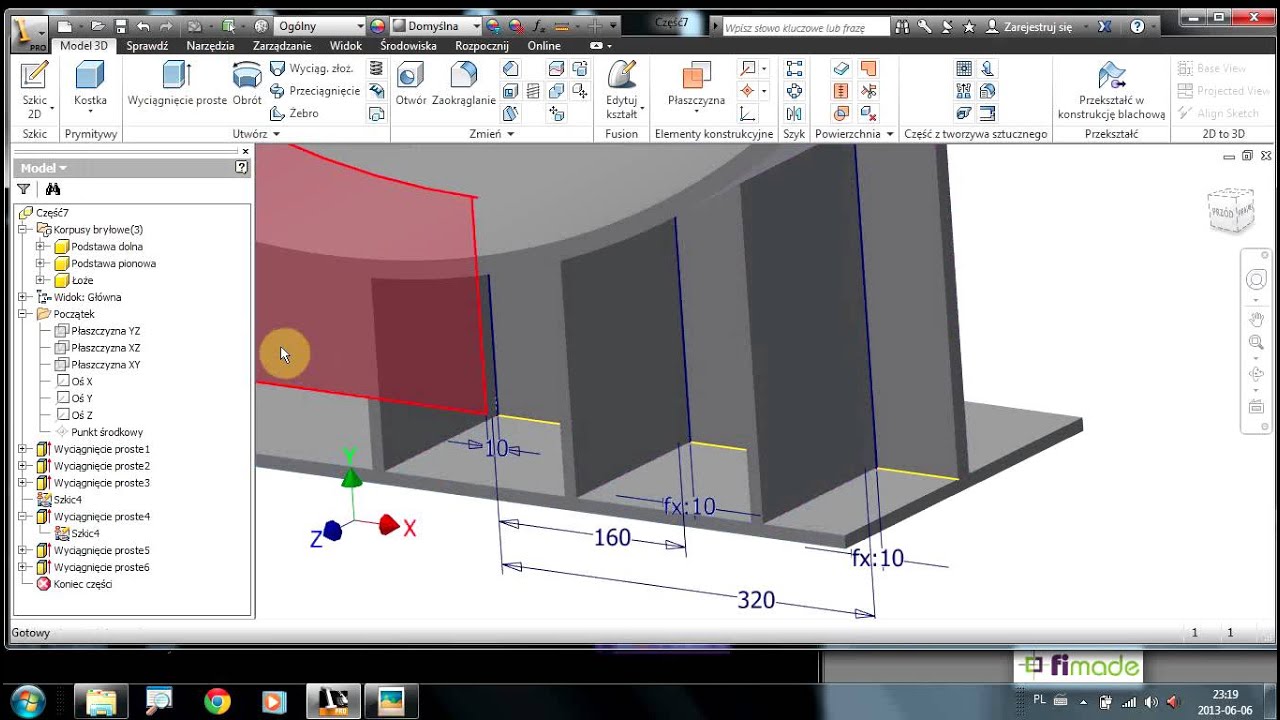This screenshot has width=1280, height=720.
Task: Open the filter funnel in Model browser
Action: point(24,189)
